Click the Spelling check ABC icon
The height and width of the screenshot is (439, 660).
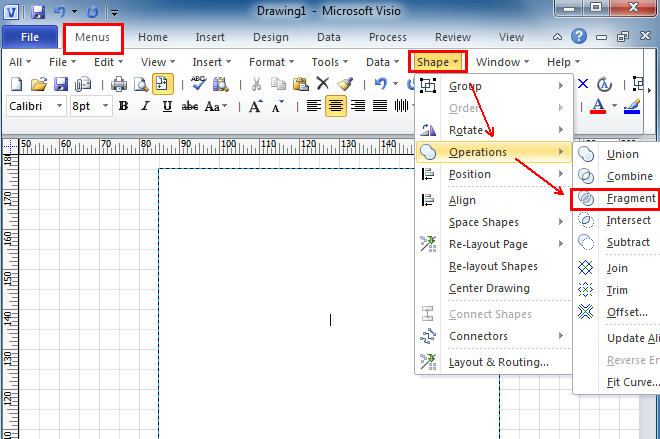pos(198,83)
